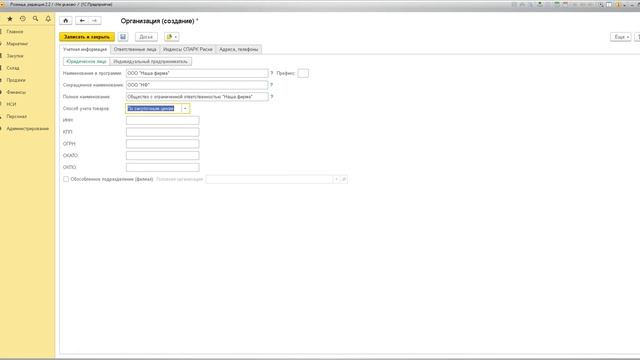Click the magnifier icon in title bar
The image size is (640, 360).
tap(601, 4)
